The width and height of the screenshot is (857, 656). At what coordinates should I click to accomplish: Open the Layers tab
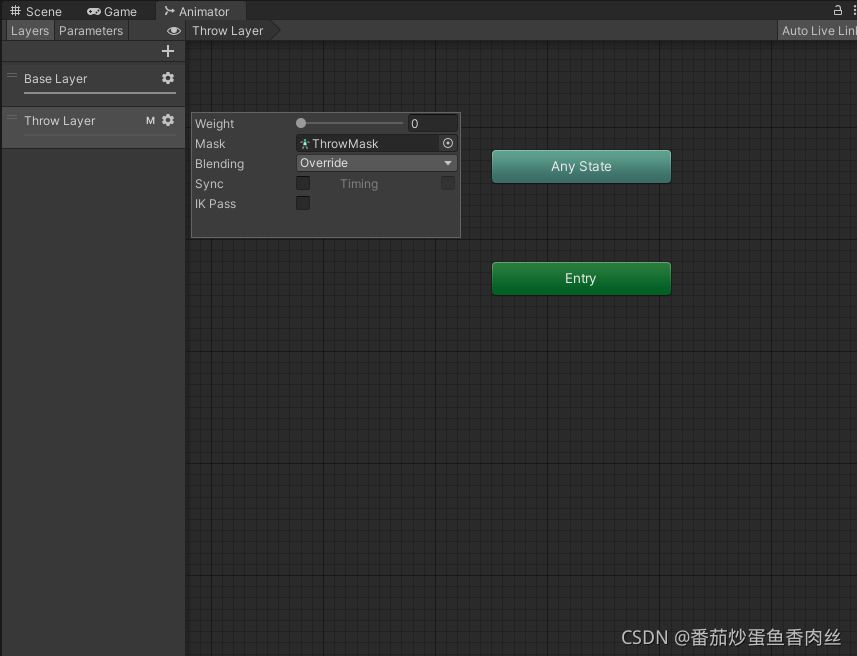click(30, 31)
